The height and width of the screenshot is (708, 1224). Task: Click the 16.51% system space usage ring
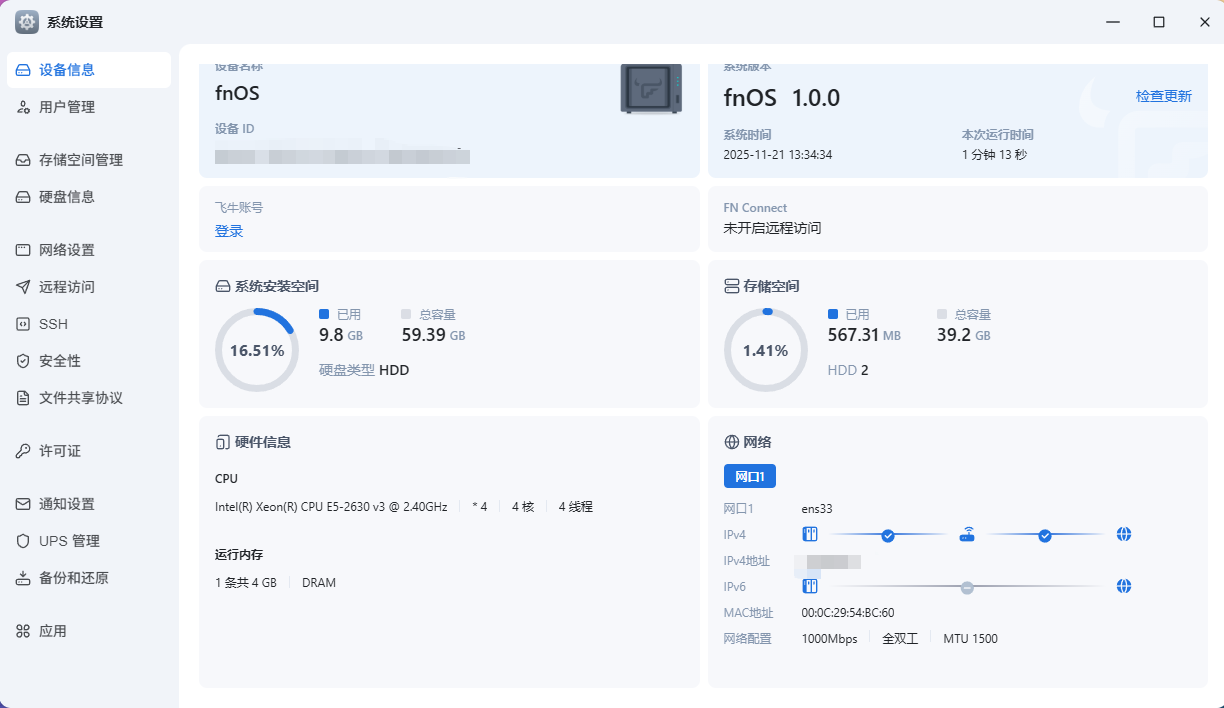257,350
